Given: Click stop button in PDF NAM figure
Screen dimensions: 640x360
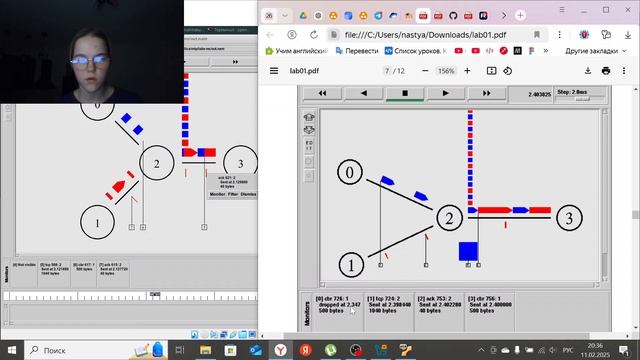Looking at the screenshot, I should tap(405, 93).
